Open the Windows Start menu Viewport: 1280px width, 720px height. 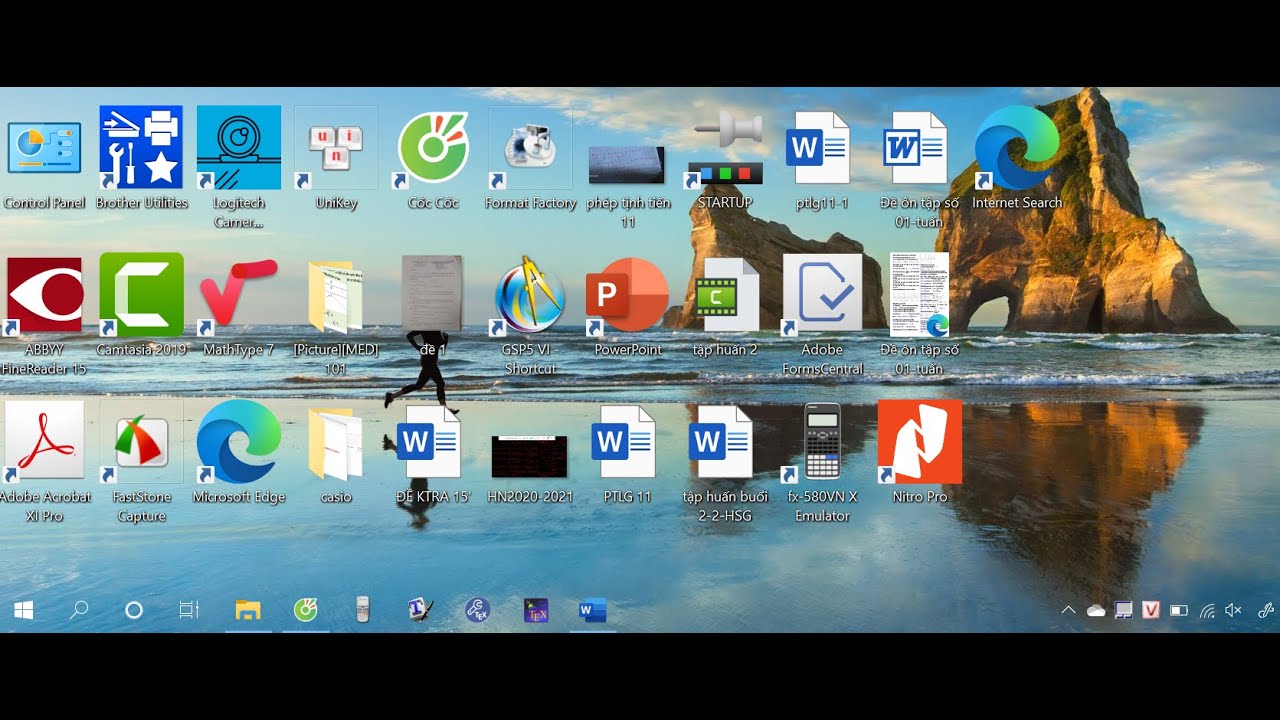pos(24,610)
